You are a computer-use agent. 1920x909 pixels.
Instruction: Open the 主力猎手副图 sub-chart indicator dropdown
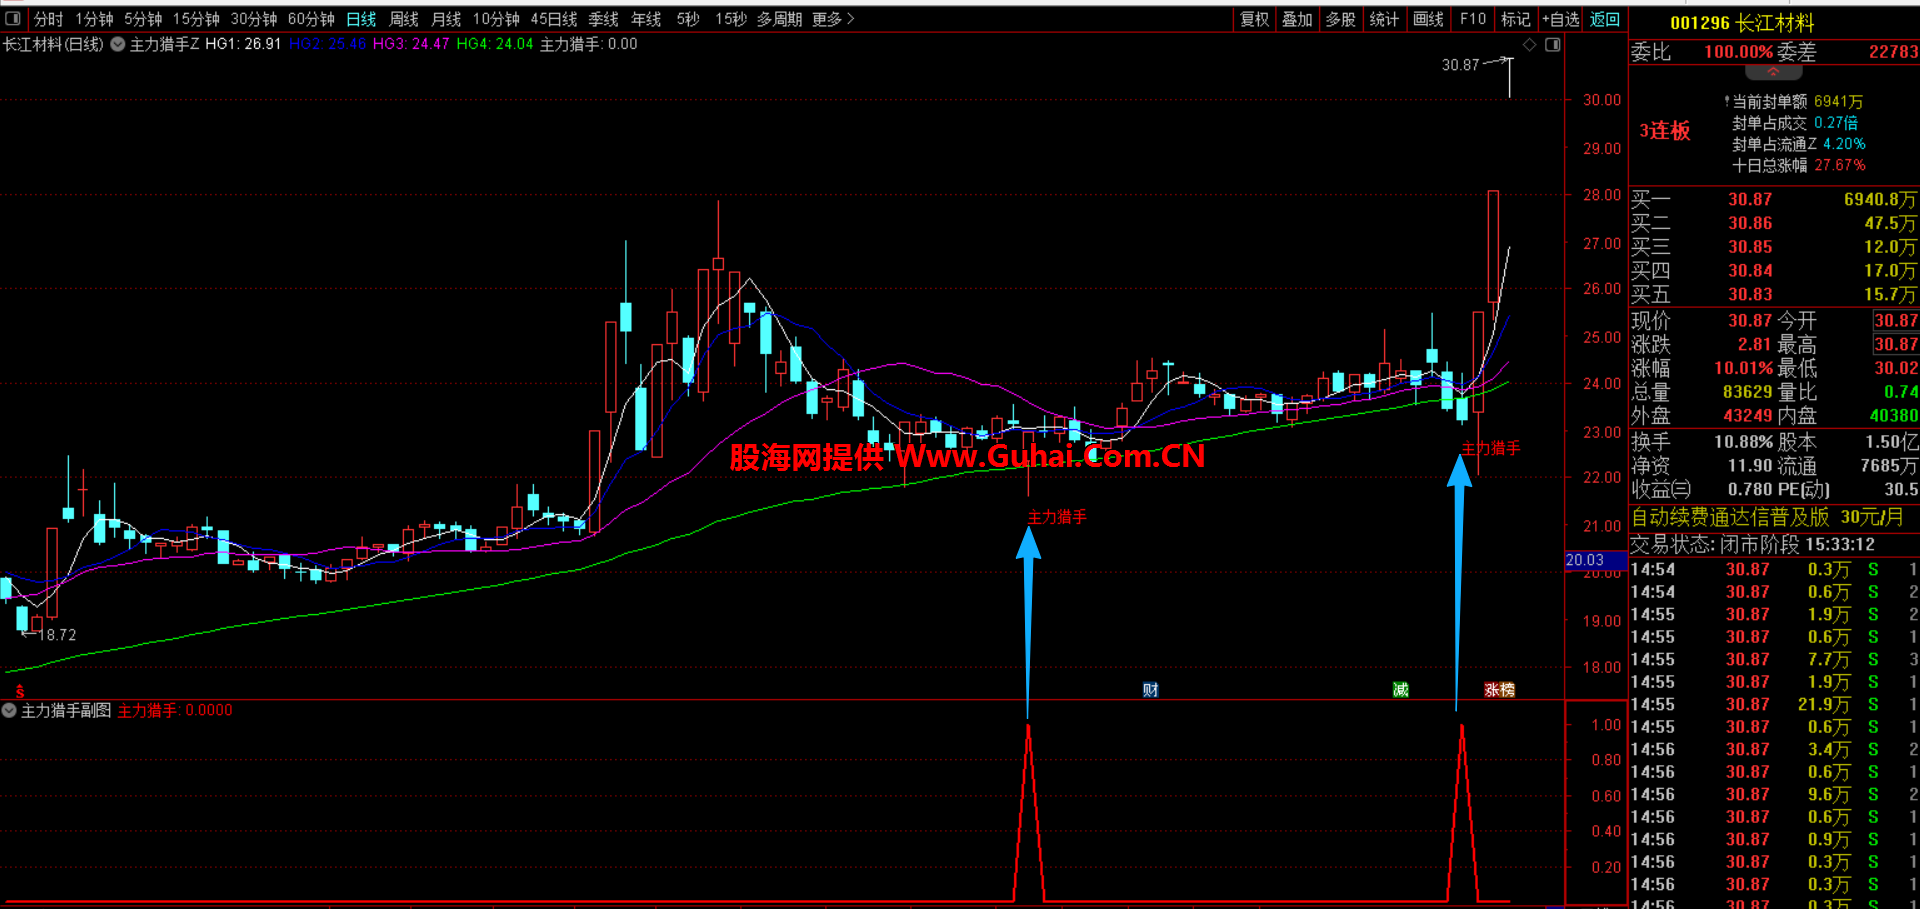[x=10, y=710]
